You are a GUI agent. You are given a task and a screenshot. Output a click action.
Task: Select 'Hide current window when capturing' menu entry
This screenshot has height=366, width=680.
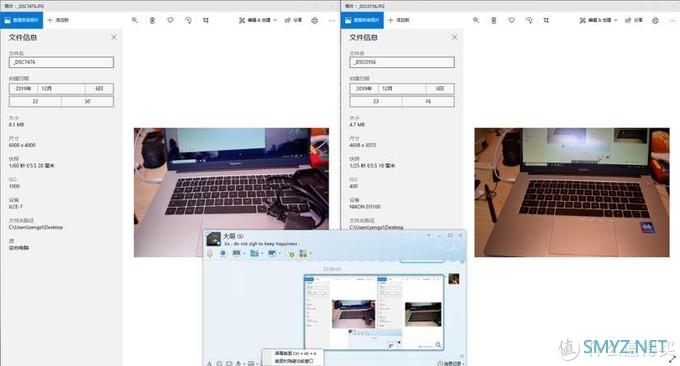(x=294, y=361)
